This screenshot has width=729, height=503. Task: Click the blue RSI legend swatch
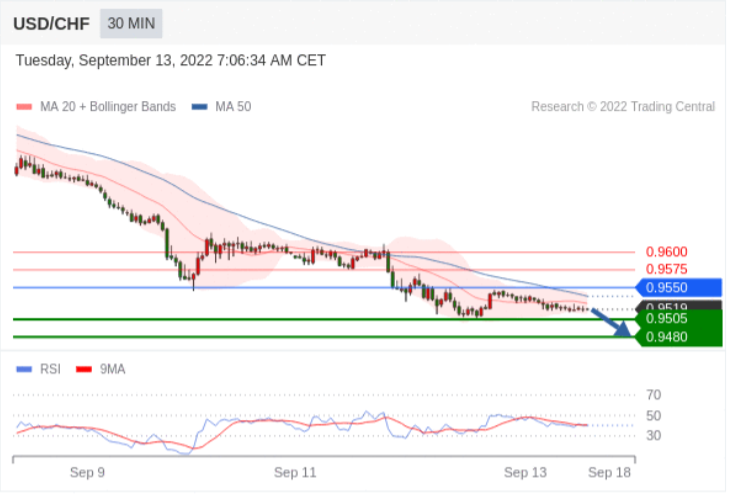(x=24, y=370)
